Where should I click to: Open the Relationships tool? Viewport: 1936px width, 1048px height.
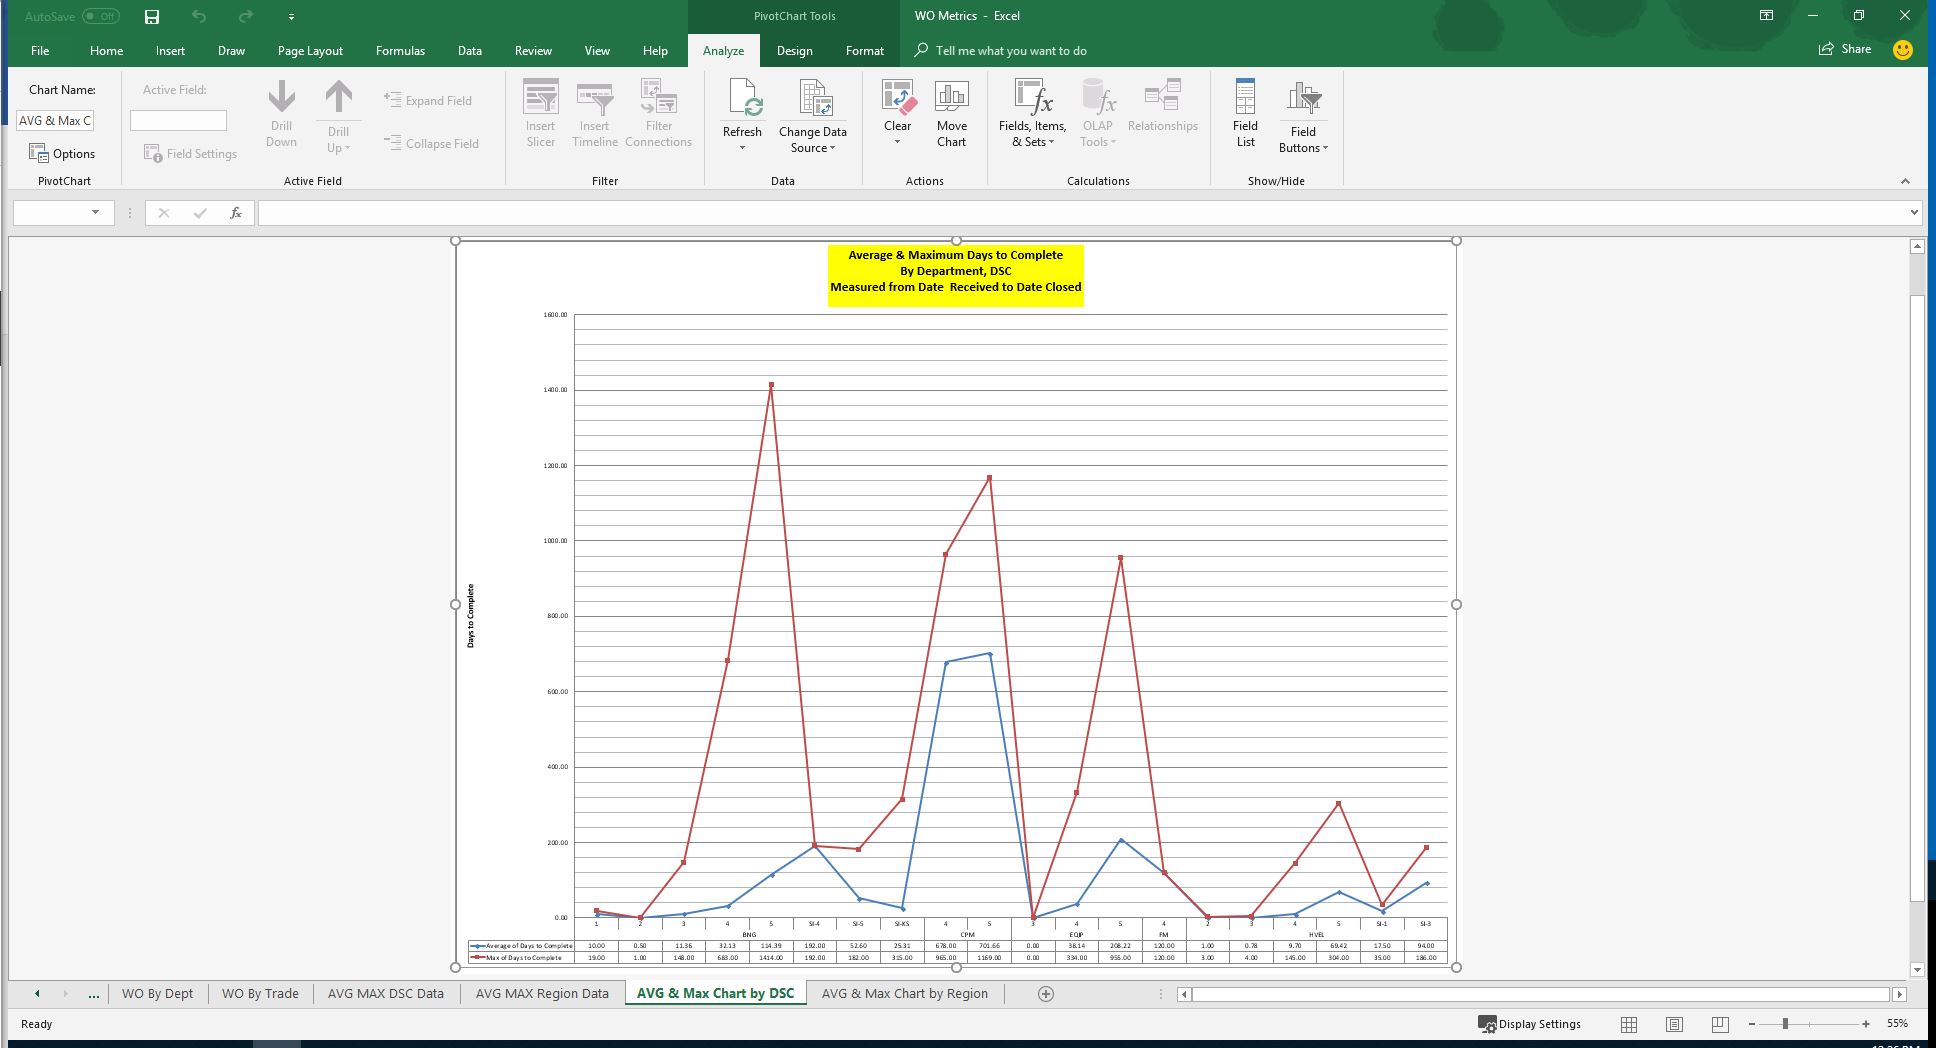(1163, 106)
